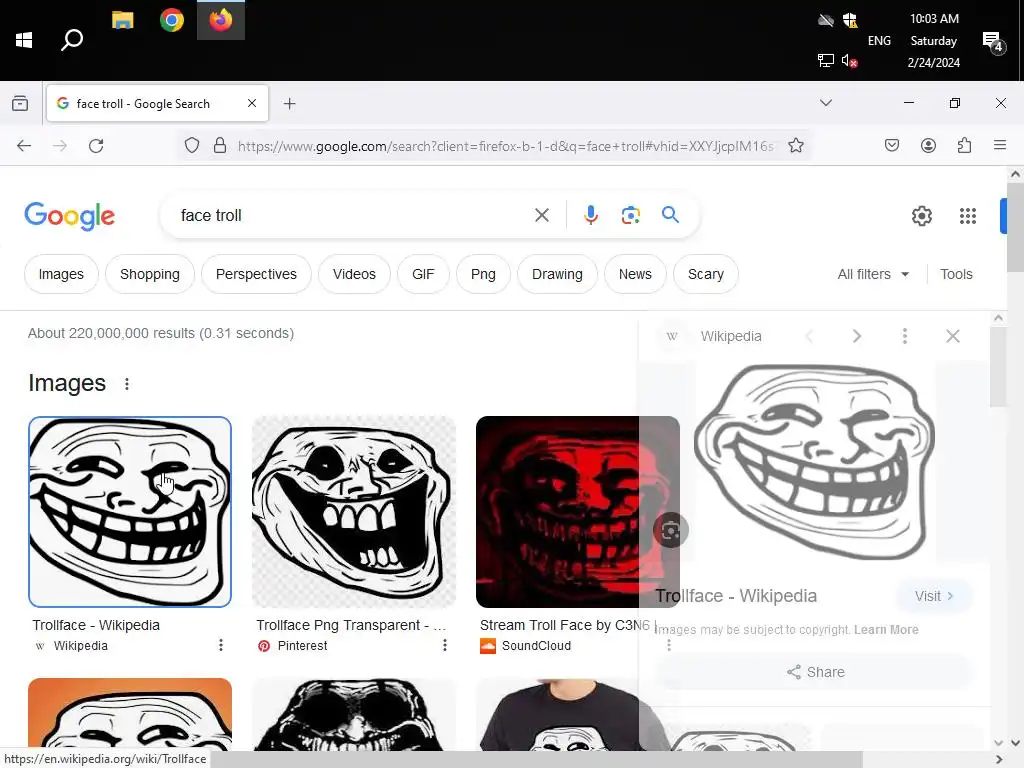Select the News filter chip

coord(635,274)
